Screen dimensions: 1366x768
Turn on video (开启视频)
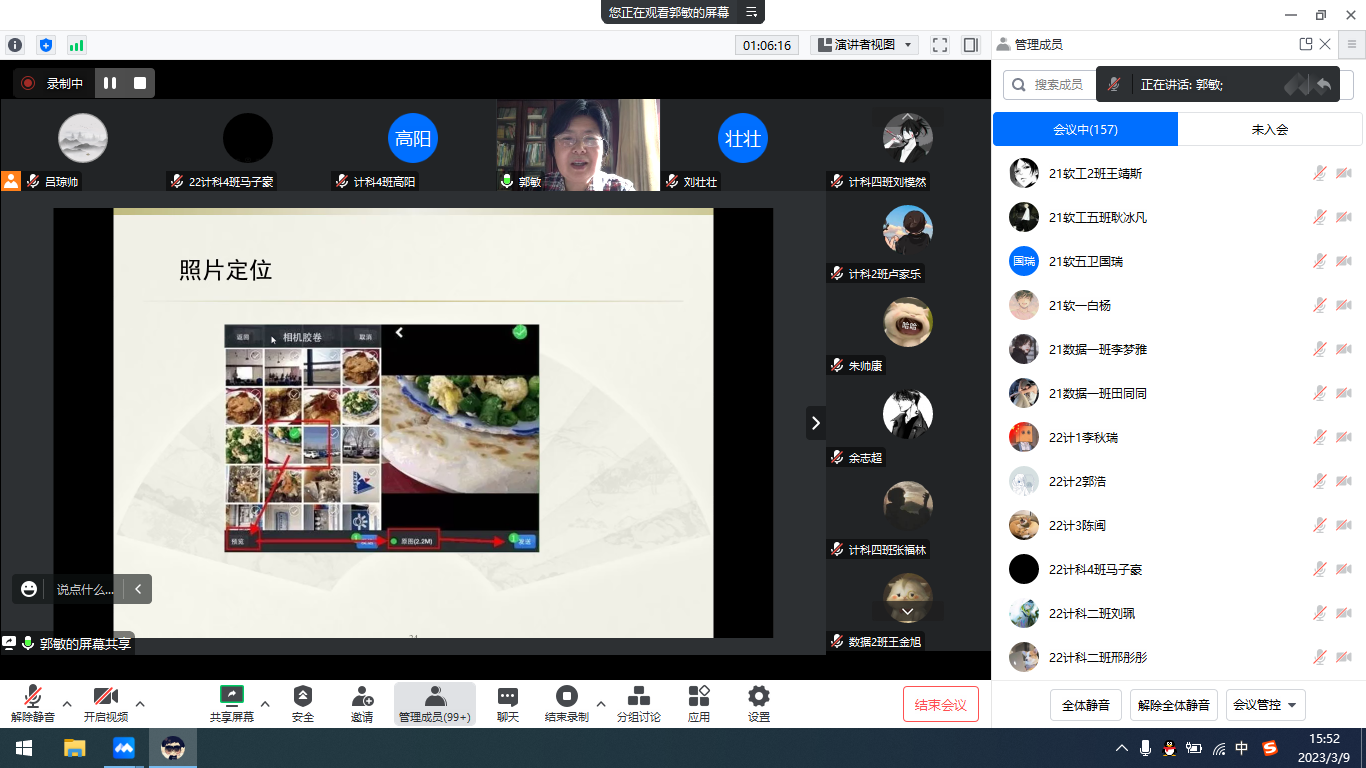tap(105, 703)
